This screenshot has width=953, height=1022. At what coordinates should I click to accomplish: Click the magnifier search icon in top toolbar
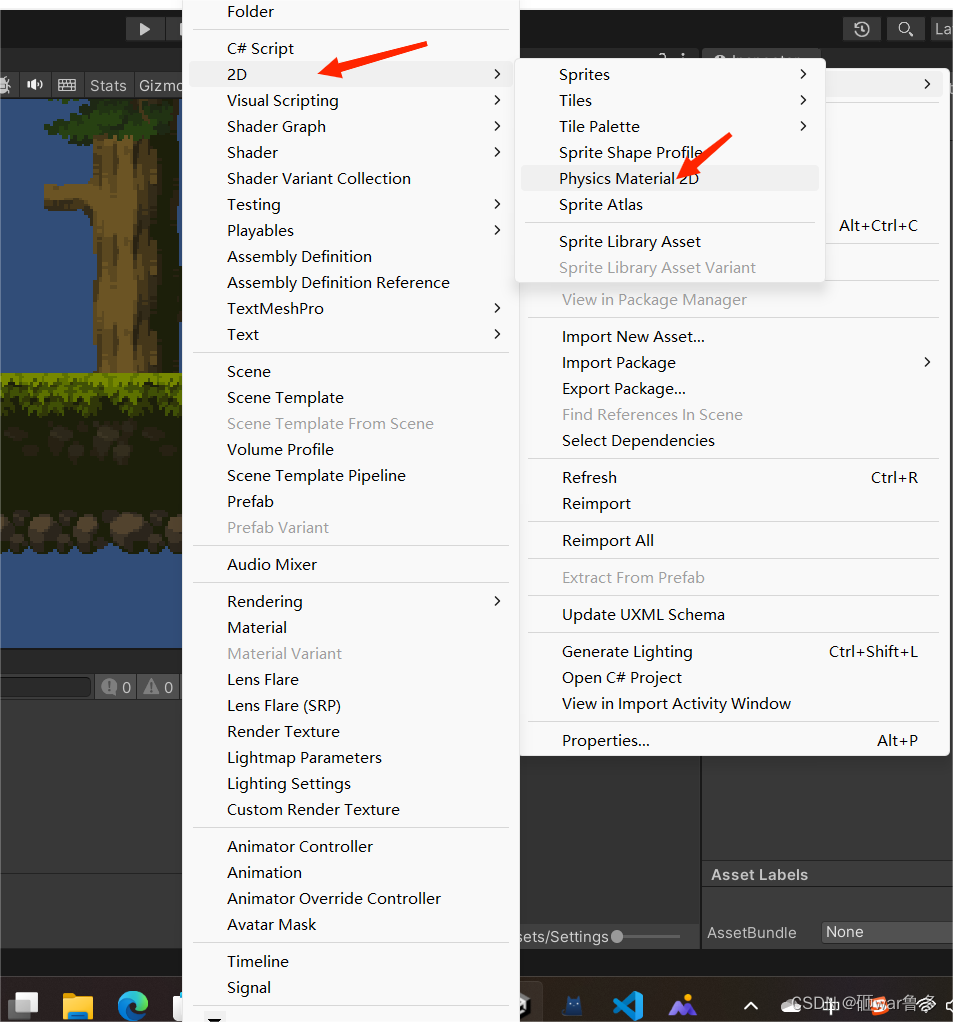click(x=905, y=29)
